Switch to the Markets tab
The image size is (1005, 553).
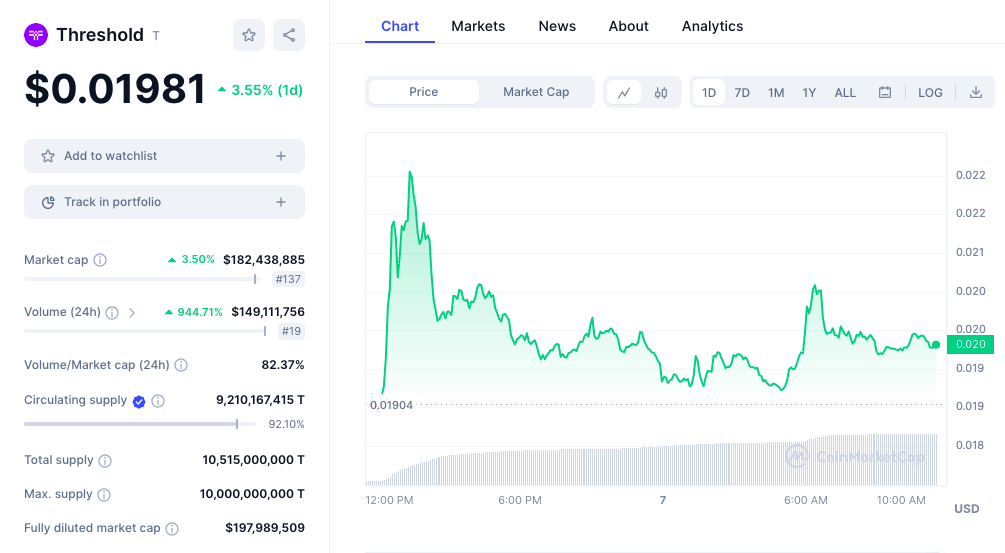pos(478,26)
